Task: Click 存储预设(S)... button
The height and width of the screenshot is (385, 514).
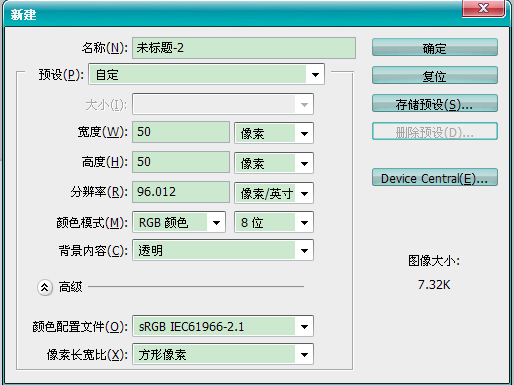Action: (x=435, y=103)
